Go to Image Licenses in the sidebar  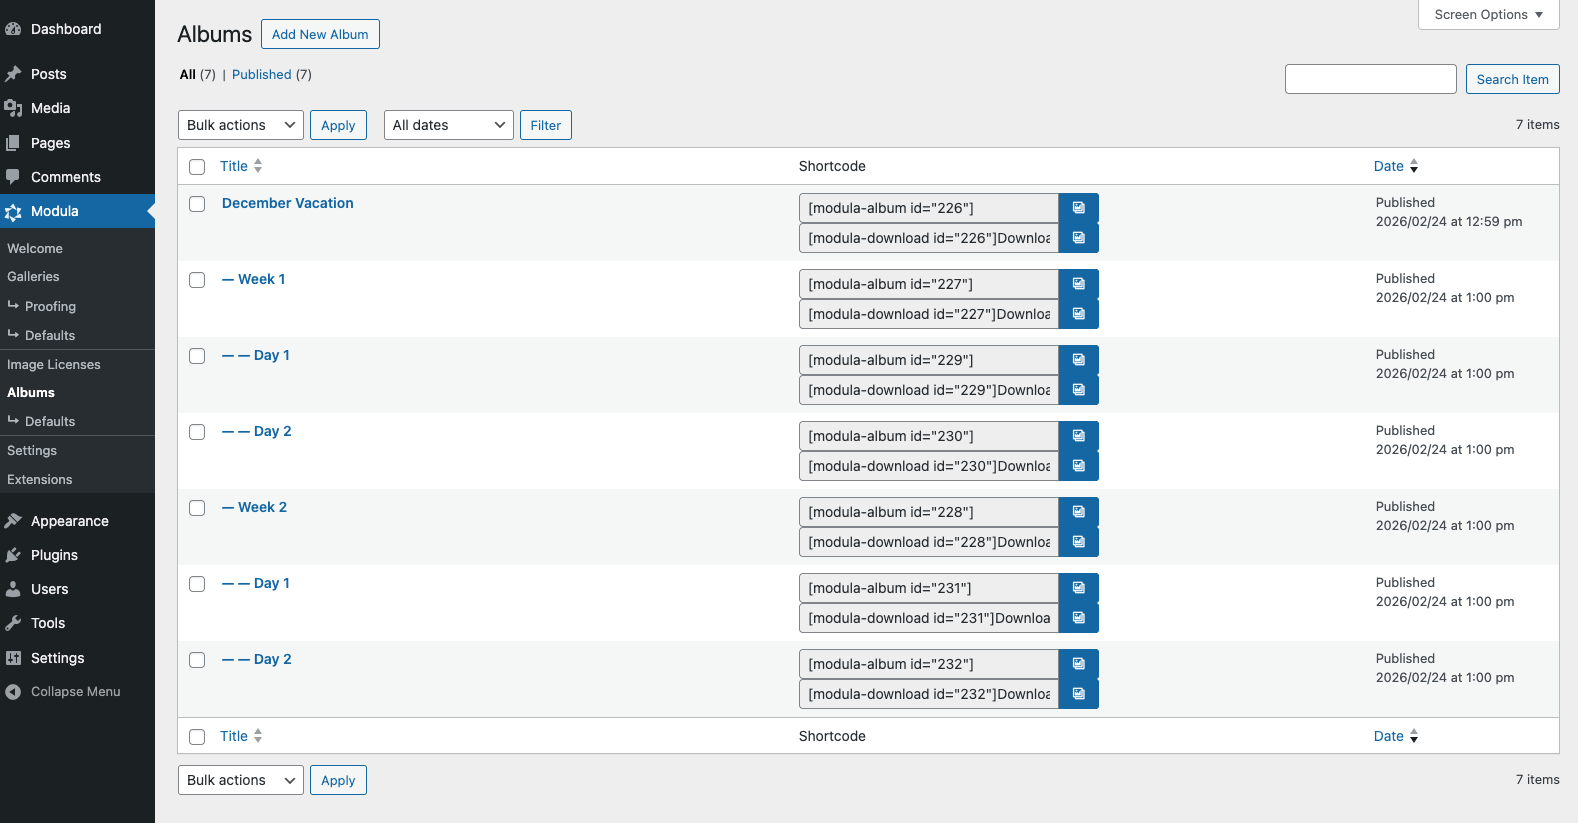[54, 365]
